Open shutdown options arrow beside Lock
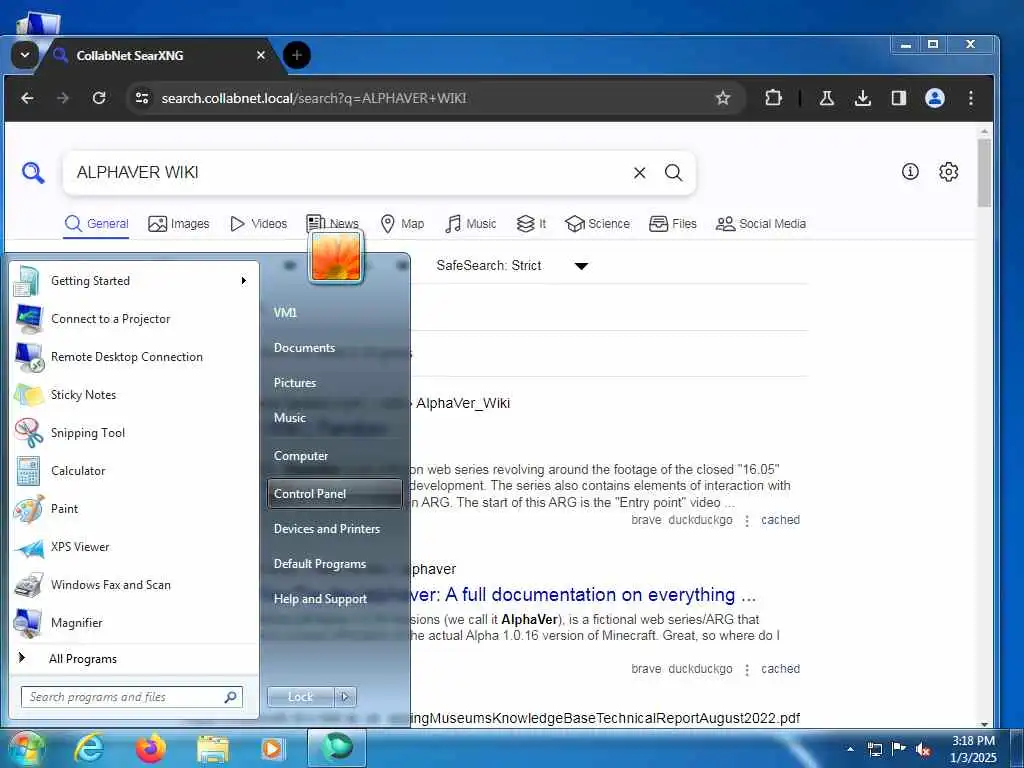 [x=345, y=697]
